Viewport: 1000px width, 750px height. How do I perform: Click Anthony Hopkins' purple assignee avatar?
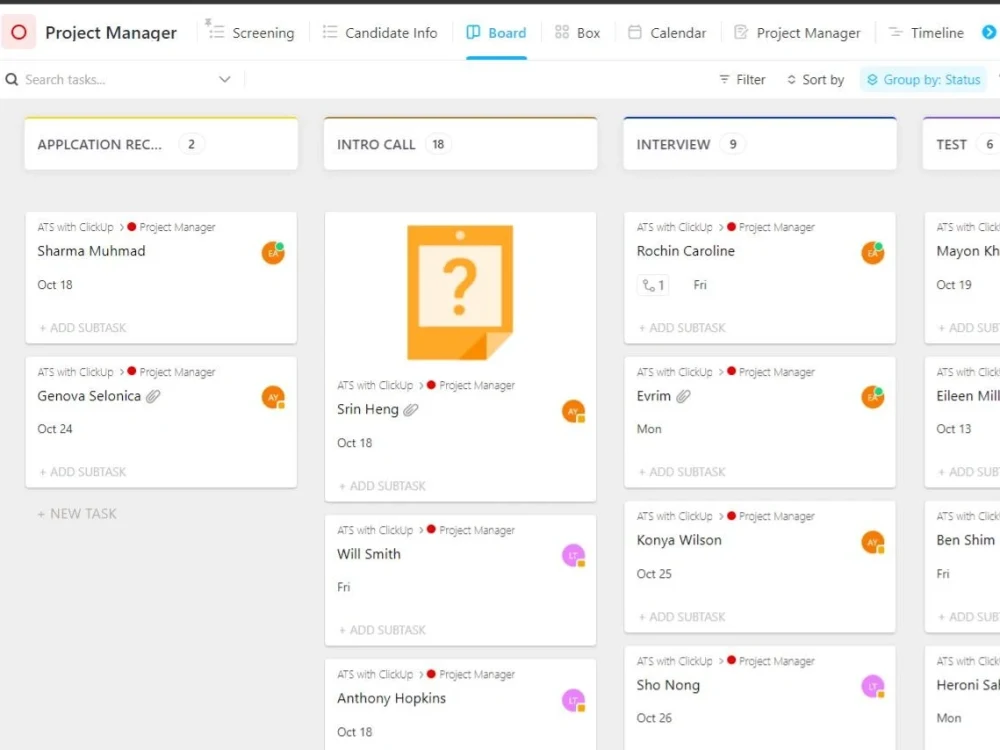pyautogui.click(x=573, y=700)
